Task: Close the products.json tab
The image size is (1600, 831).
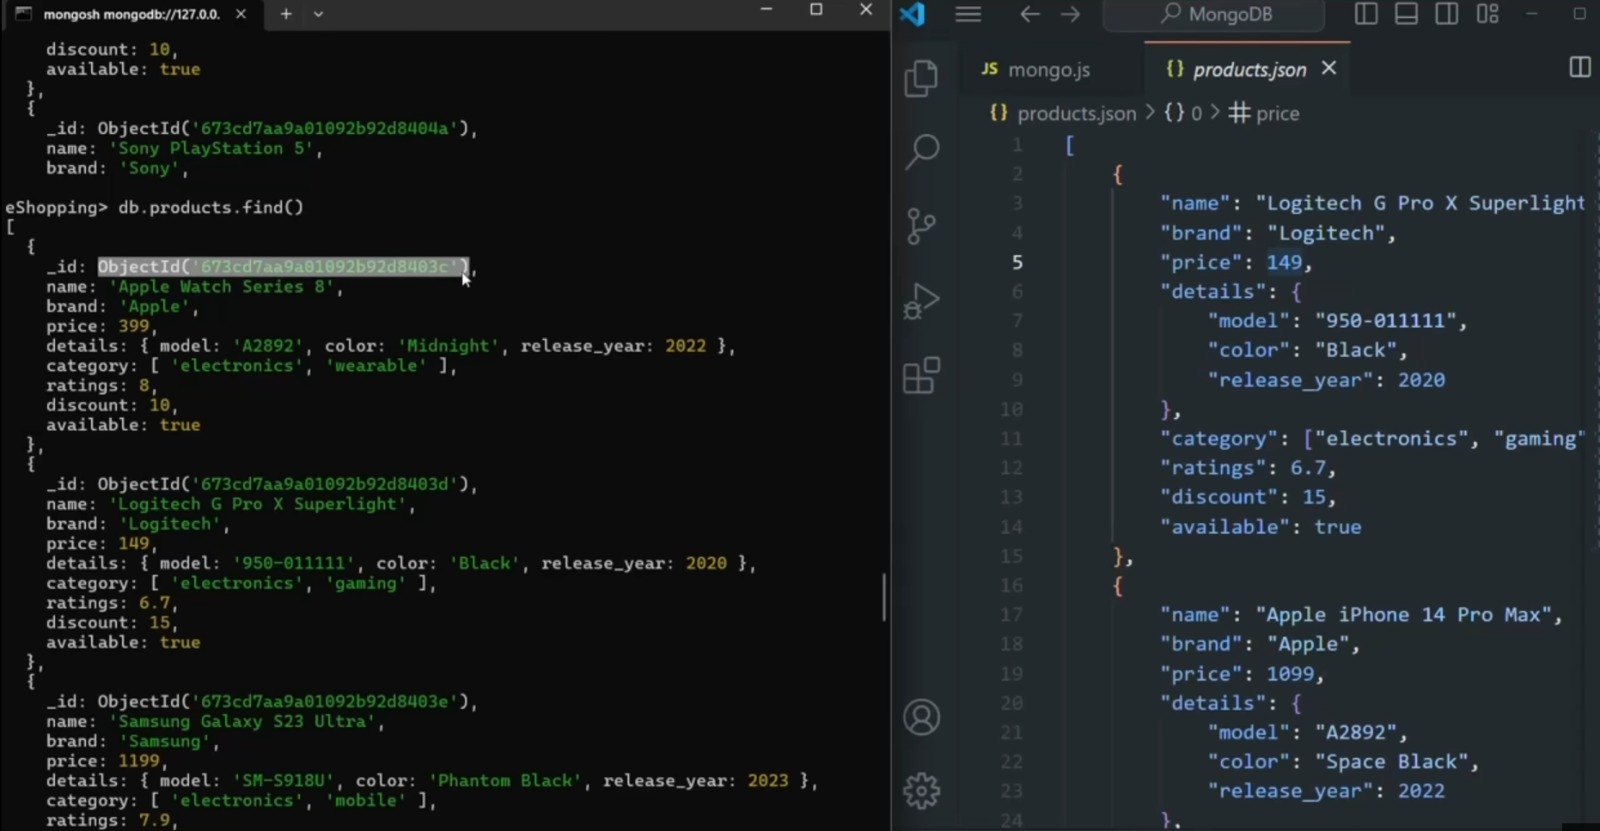Action: [x=1329, y=68]
